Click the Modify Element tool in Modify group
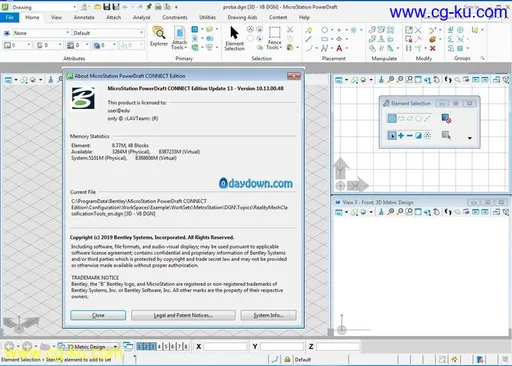Screen dimensions: 512x366 click(409, 30)
